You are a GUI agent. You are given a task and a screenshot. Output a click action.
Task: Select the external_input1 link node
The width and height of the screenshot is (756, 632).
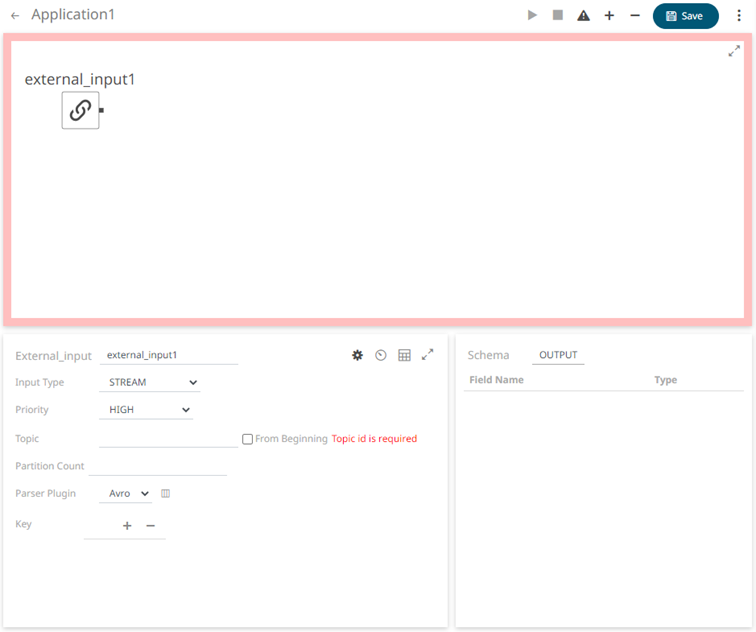[80, 110]
